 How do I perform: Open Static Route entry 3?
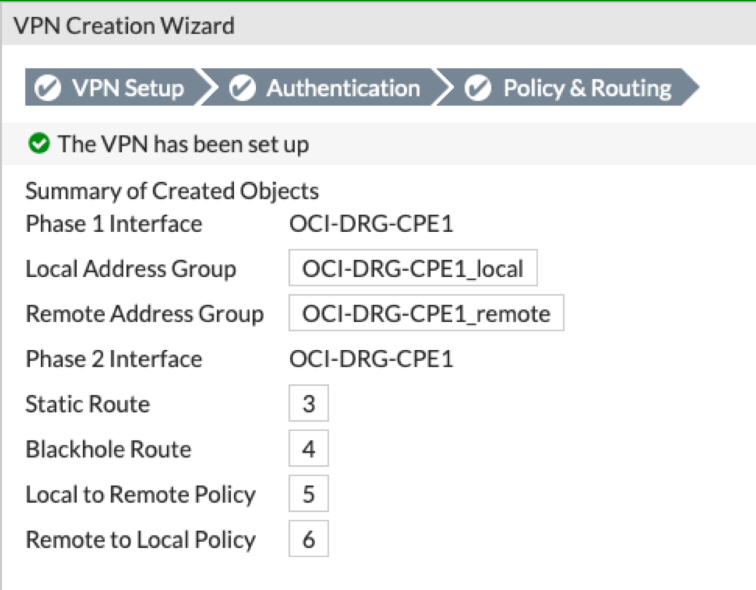point(308,404)
